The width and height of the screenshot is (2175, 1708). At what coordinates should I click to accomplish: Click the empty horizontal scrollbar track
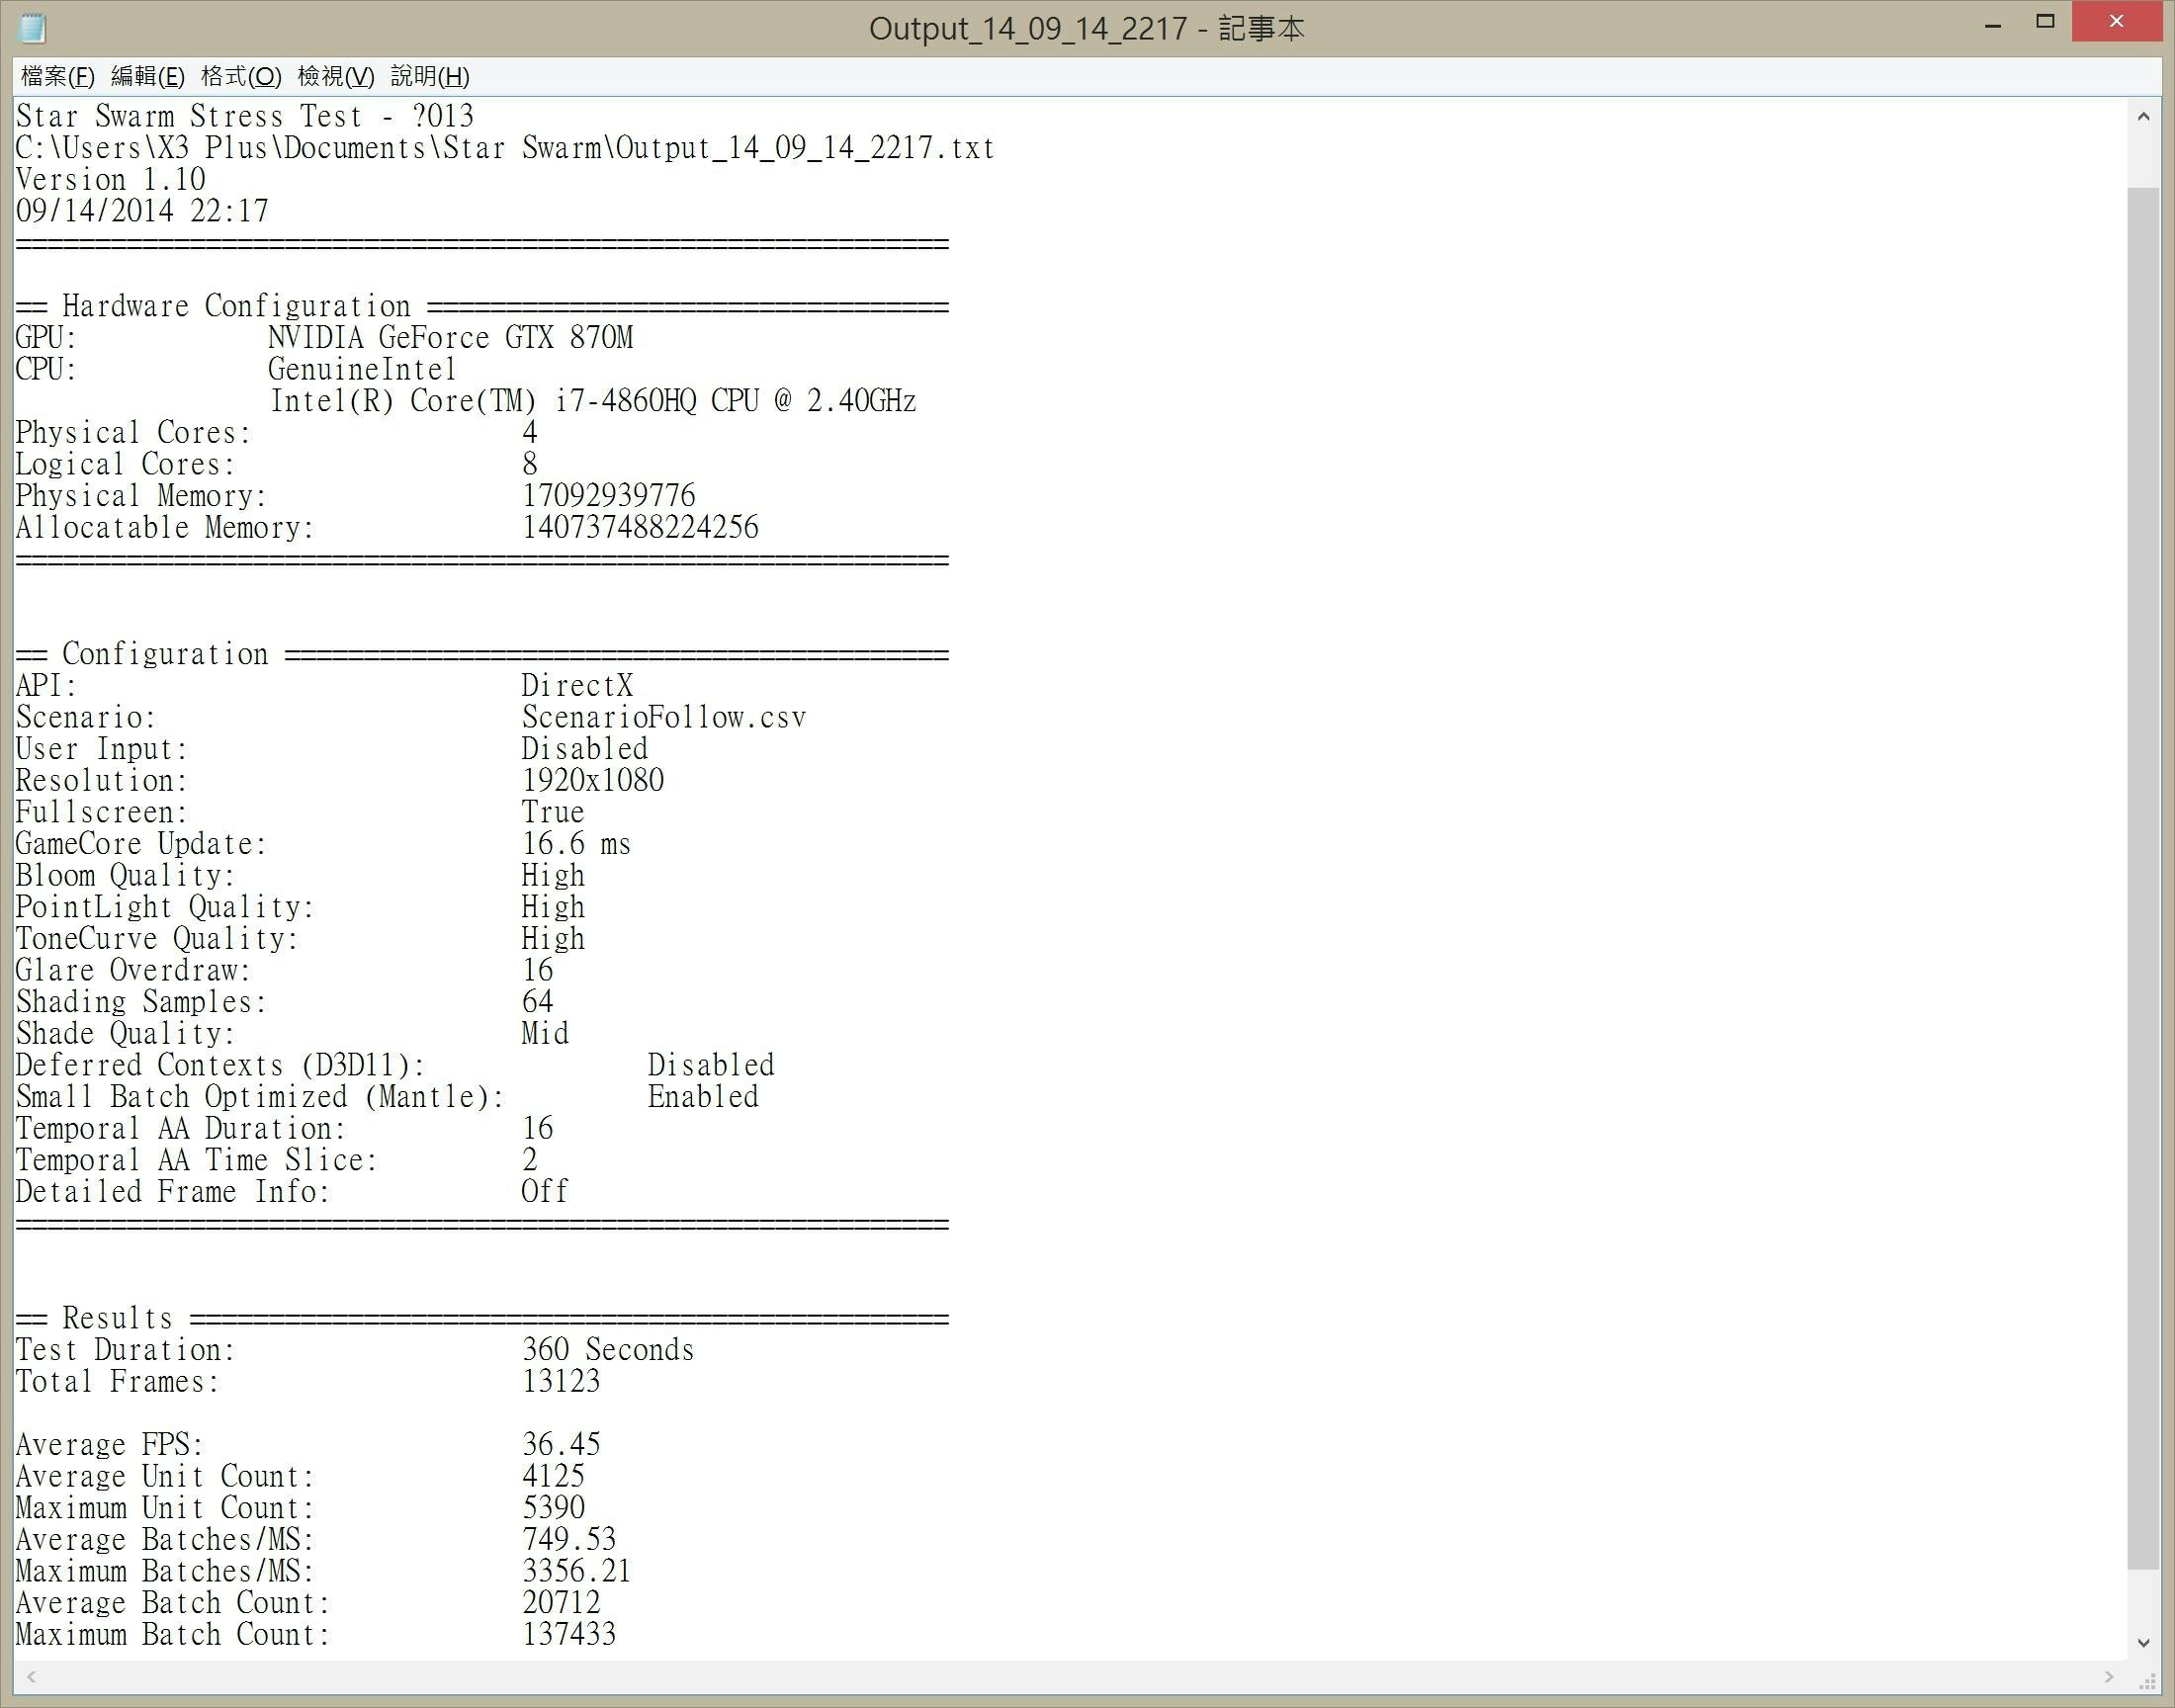(1070, 1677)
